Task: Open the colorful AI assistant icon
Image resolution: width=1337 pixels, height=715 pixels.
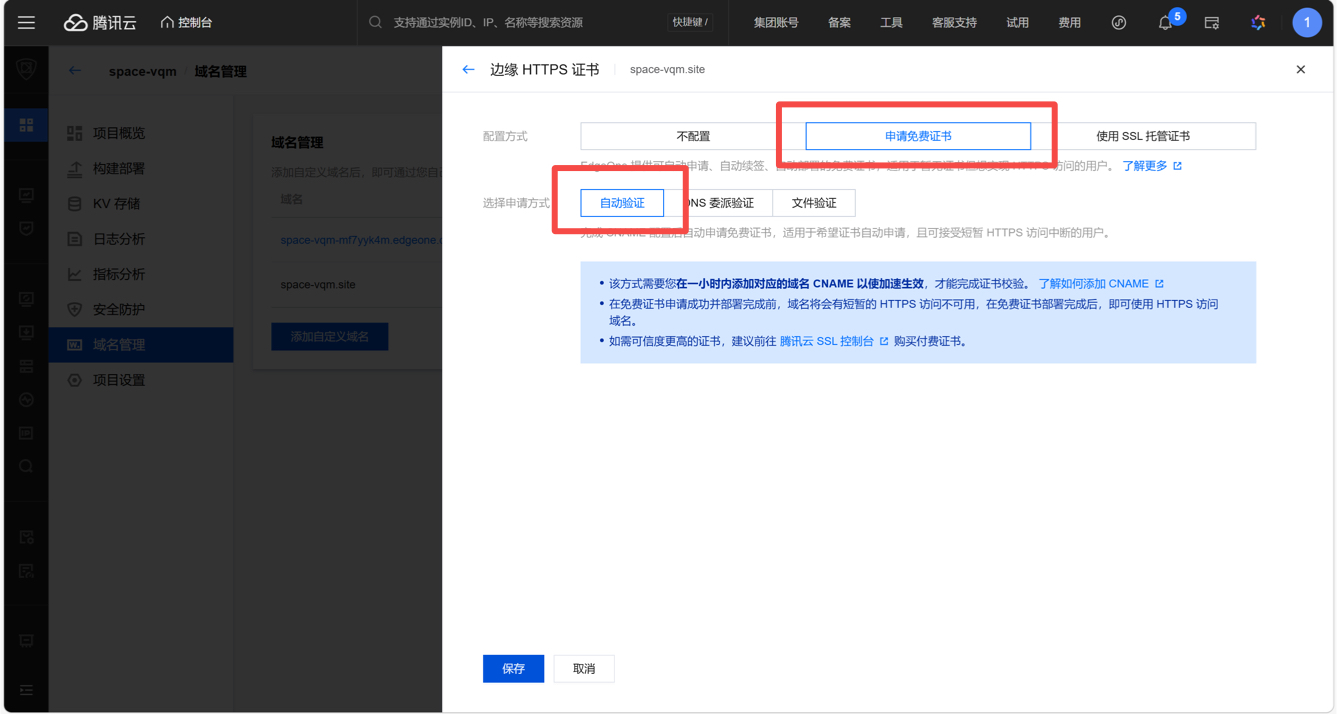Action: (1258, 22)
